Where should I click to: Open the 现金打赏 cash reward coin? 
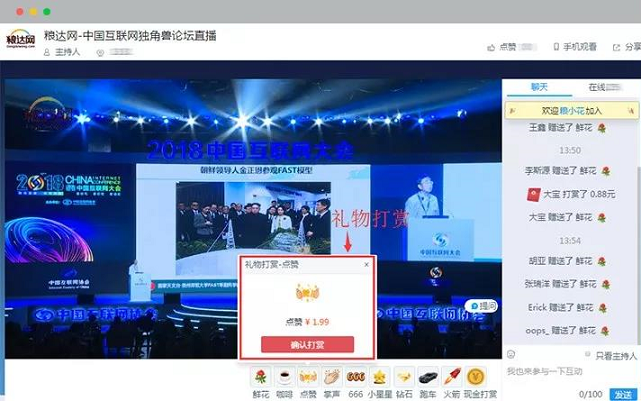coord(476,377)
